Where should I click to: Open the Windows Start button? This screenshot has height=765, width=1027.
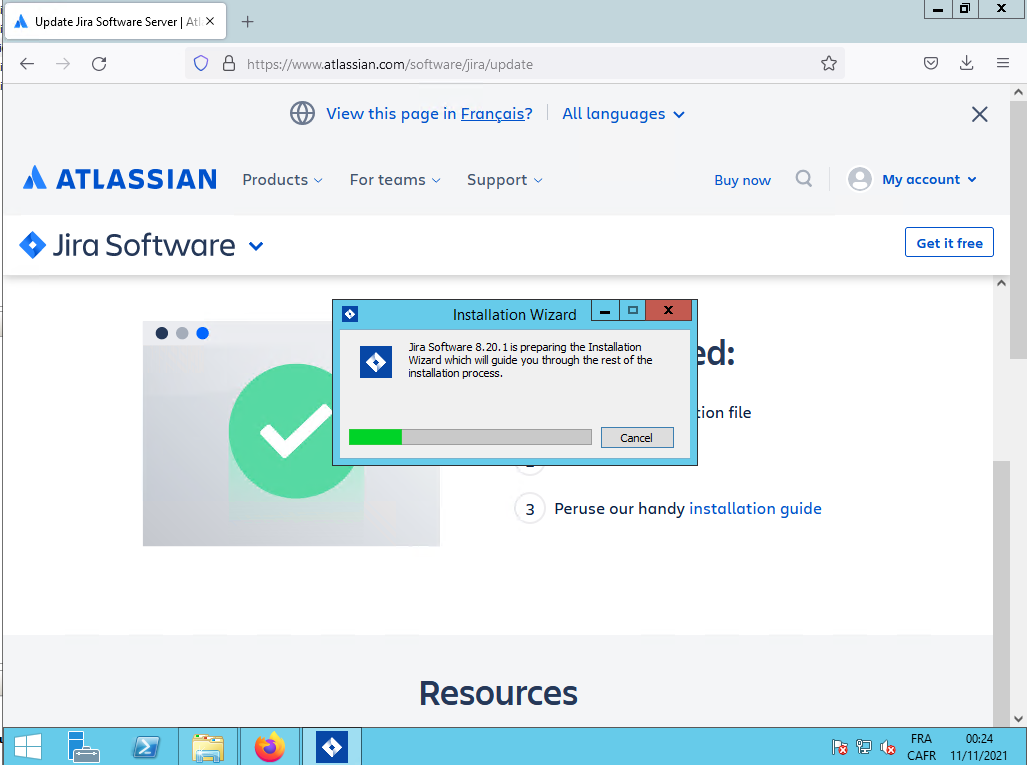pyautogui.click(x=28, y=747)
